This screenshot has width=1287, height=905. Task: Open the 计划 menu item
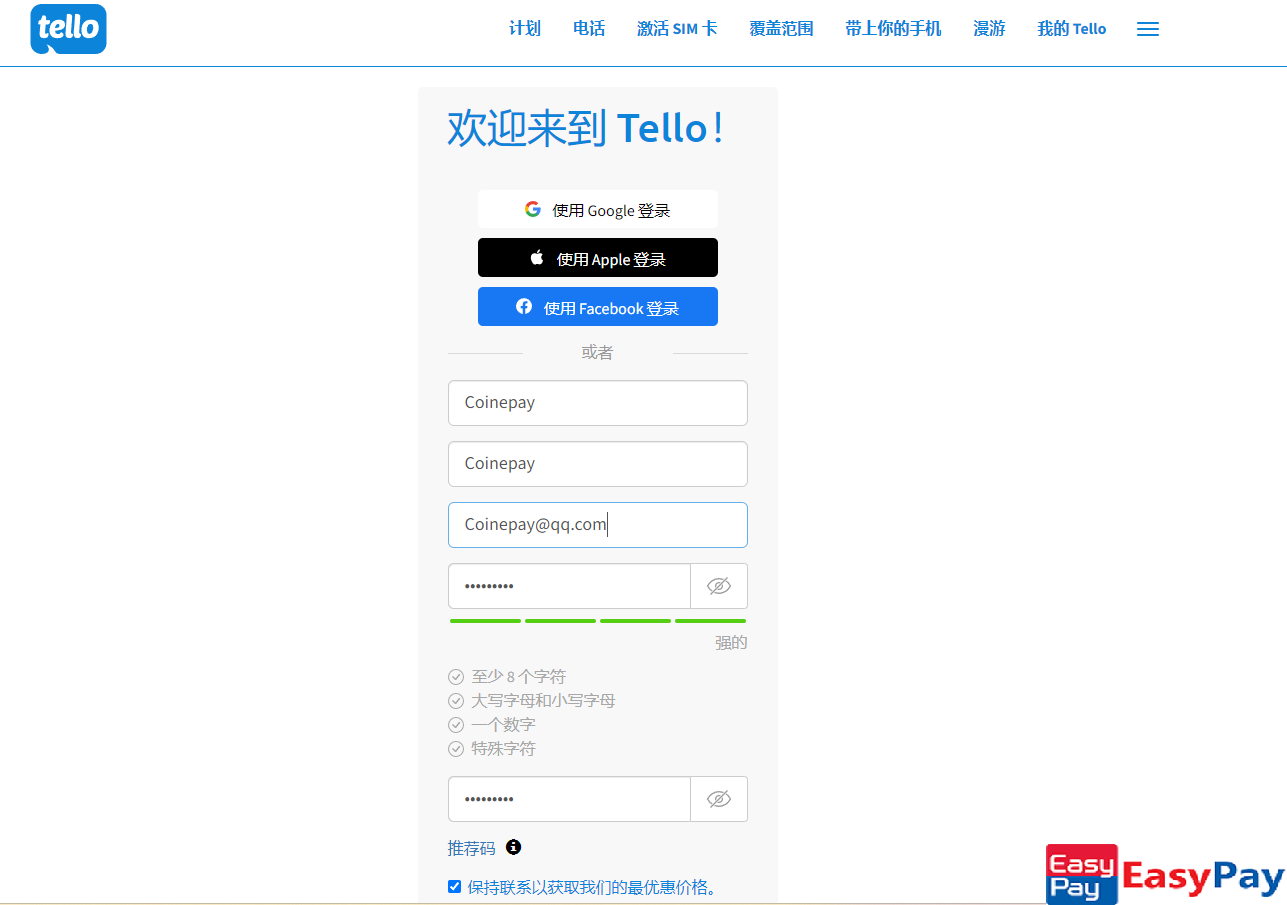[x=525, y=29]
